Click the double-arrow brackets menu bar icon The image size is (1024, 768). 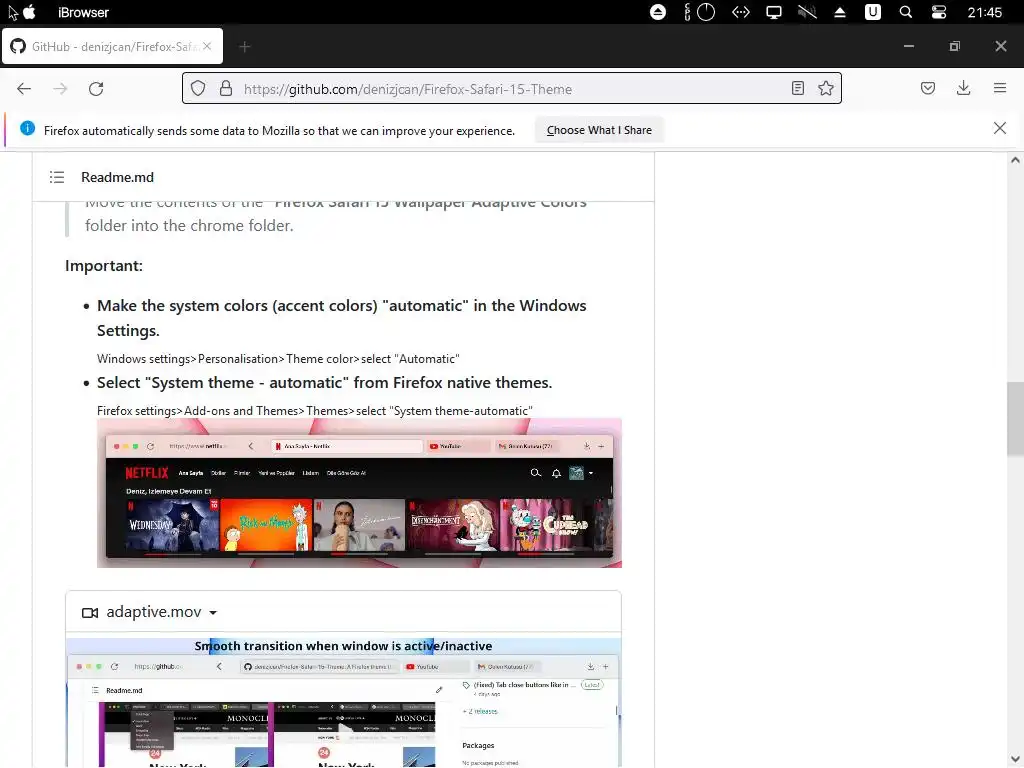point(741,12)
